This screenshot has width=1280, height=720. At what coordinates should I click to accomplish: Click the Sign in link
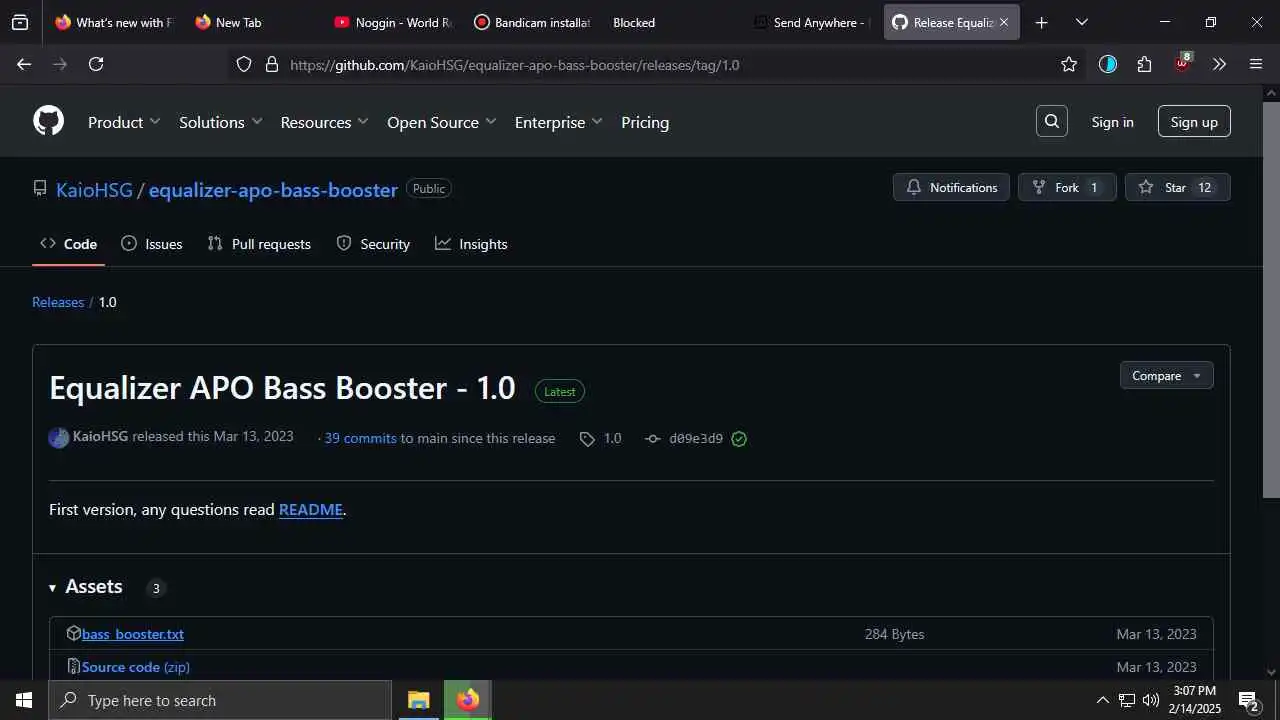(1112, 122)
